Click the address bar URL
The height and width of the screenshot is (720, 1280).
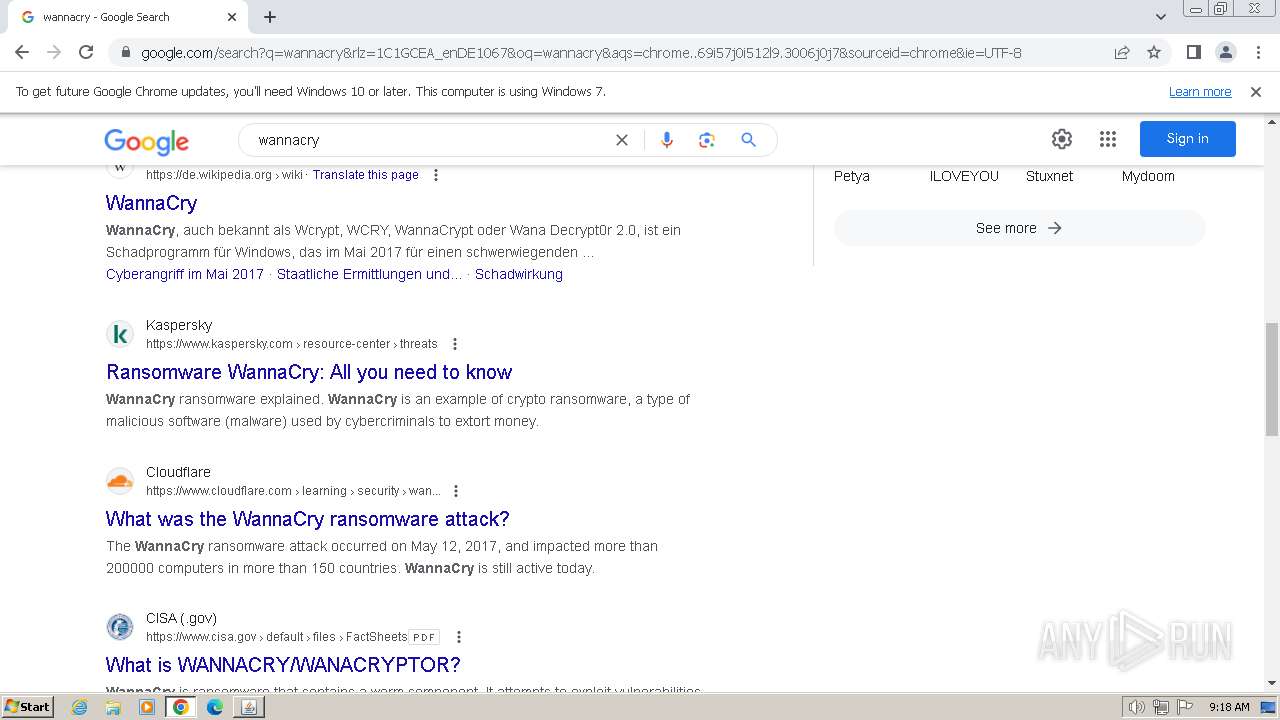point(581,53)
